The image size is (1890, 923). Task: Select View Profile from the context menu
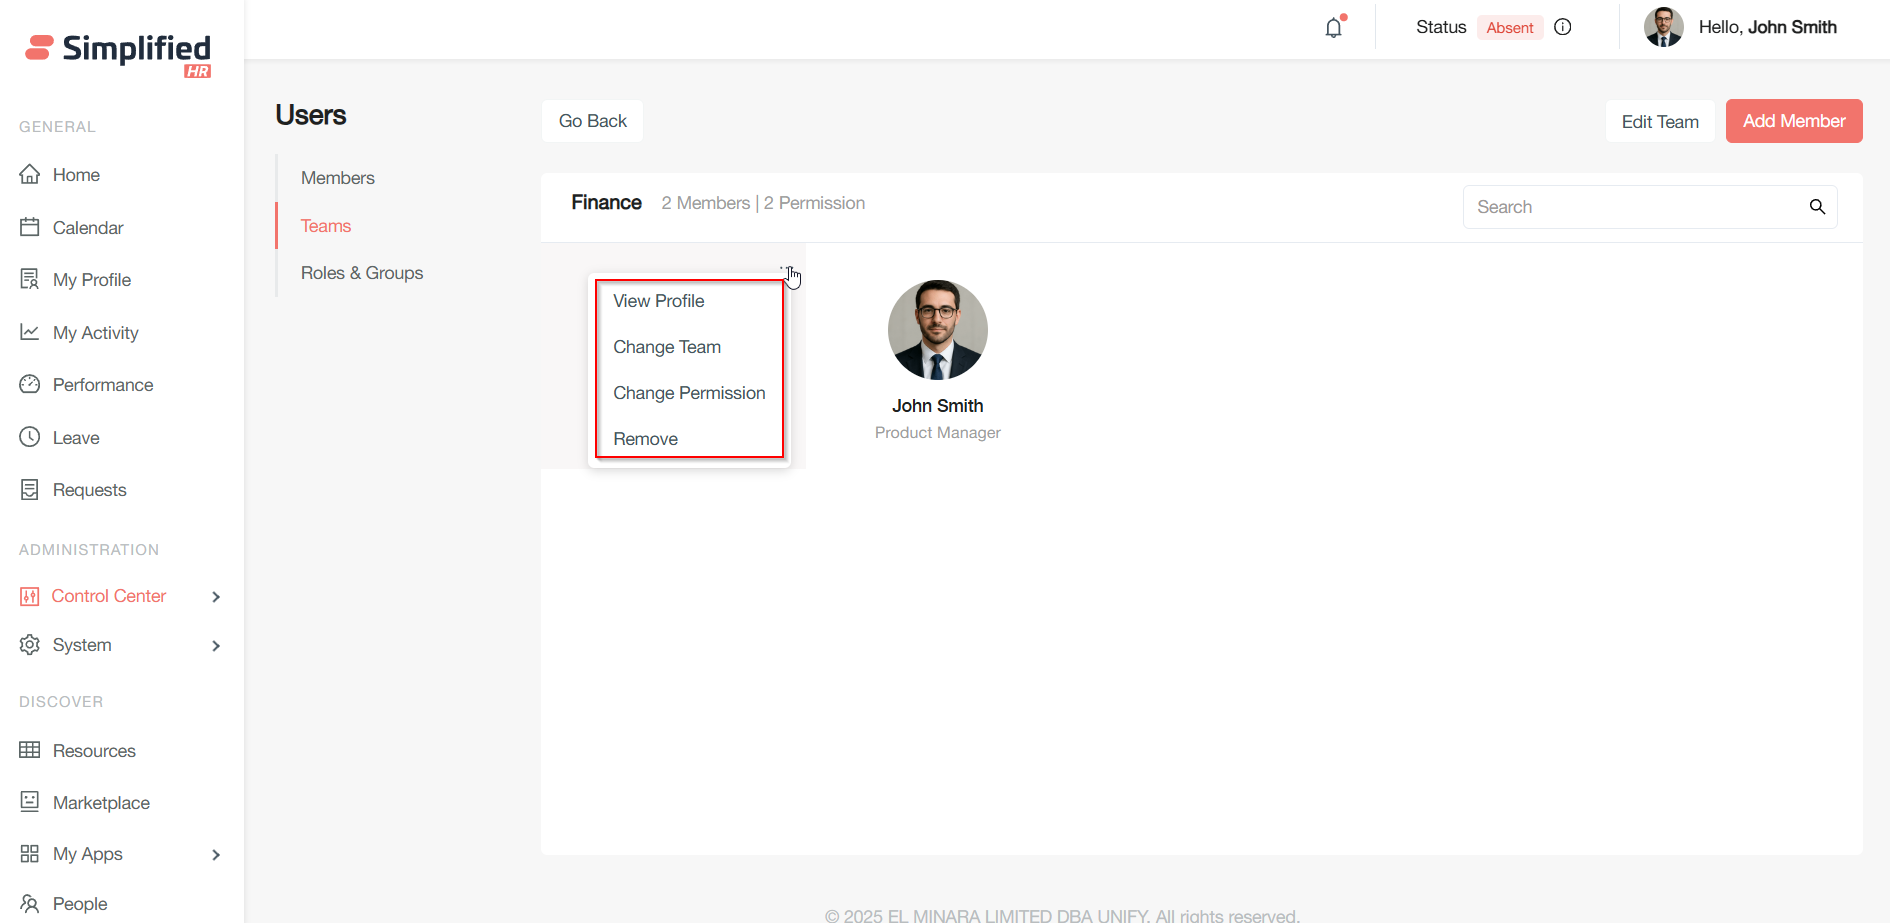(x=658, y=301)
